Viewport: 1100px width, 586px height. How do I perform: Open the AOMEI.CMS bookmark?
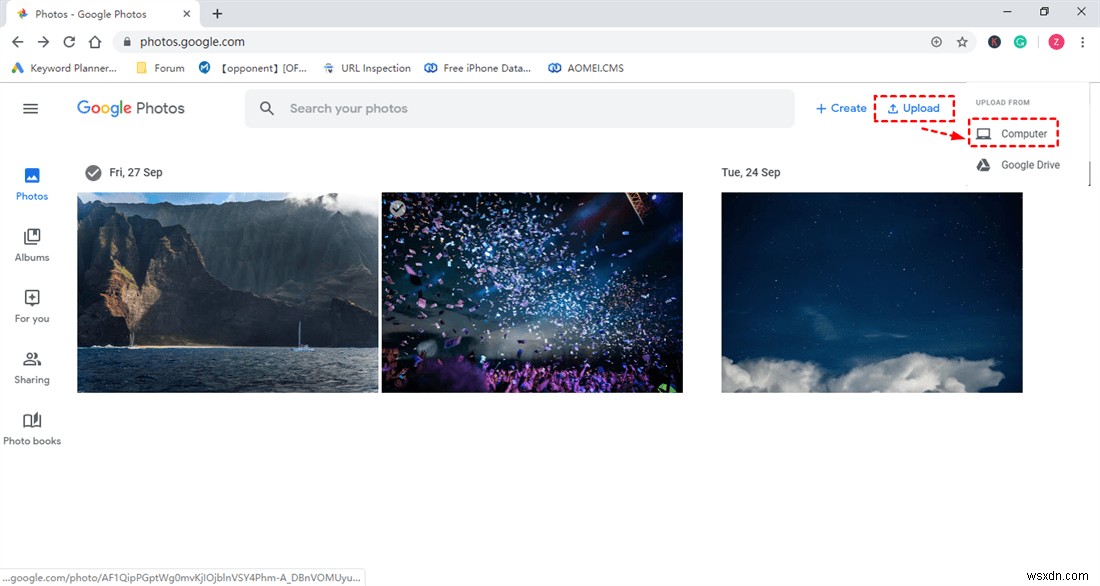click(x=586, y=68)
